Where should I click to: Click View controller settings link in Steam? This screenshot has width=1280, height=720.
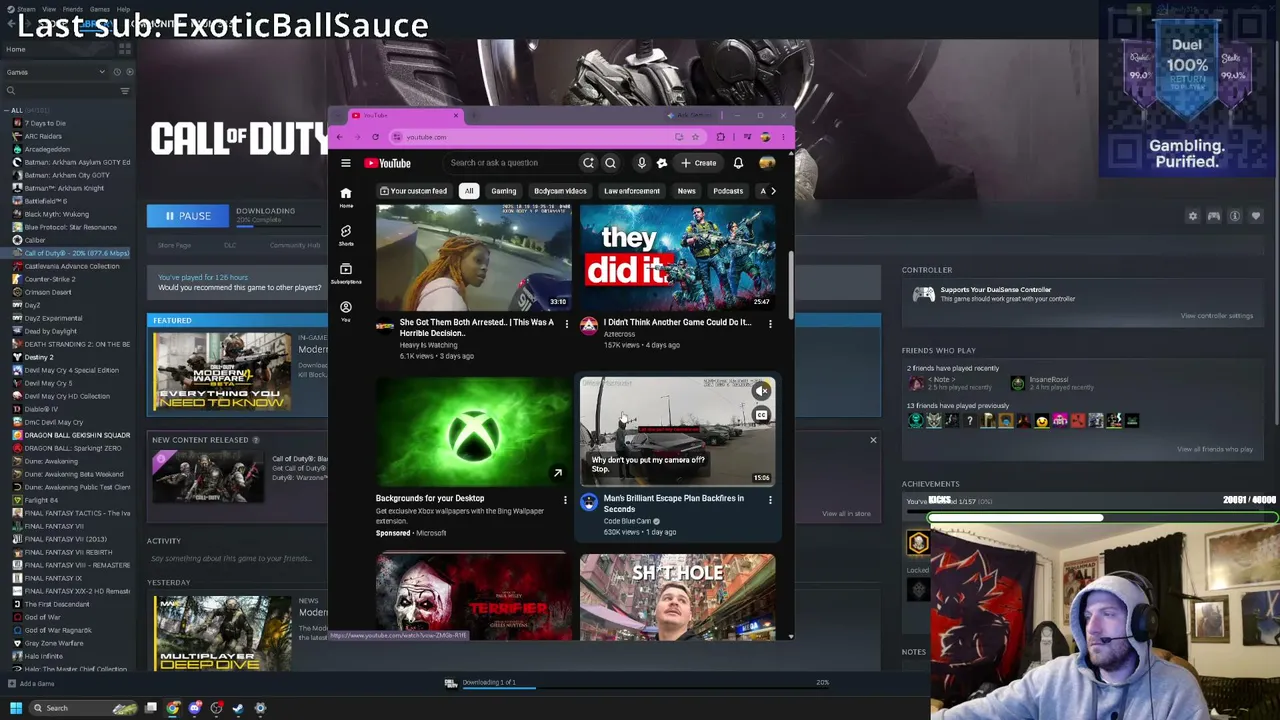coord(1216,316)
